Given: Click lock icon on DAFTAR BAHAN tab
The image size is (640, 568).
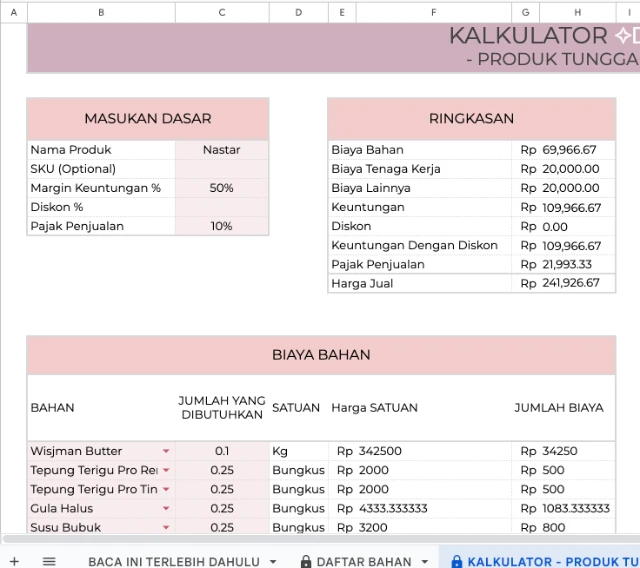Looking at the screenshot, I should 306,562.
